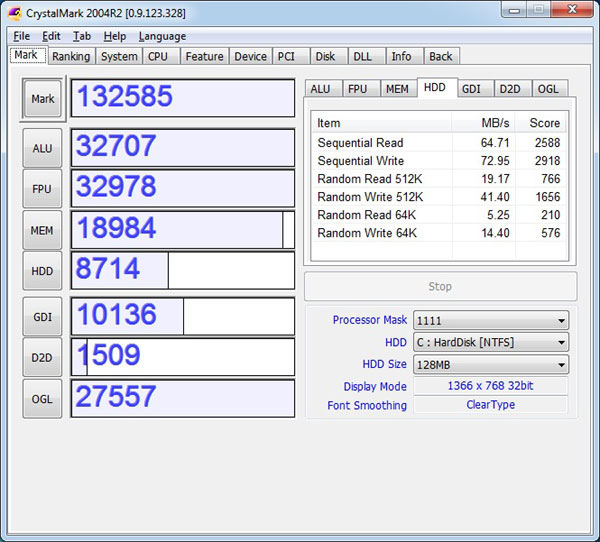Run the MEM benchmark button
The image size is (600, 542).
(42, 230)
